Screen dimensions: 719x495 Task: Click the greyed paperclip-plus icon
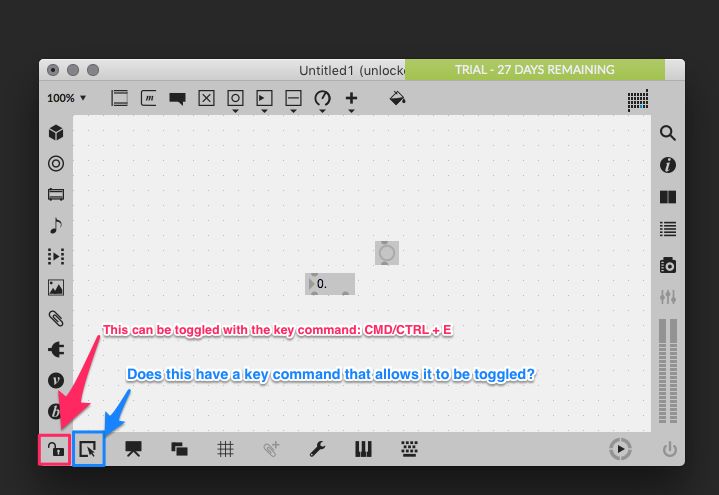(x=271, y=449)
